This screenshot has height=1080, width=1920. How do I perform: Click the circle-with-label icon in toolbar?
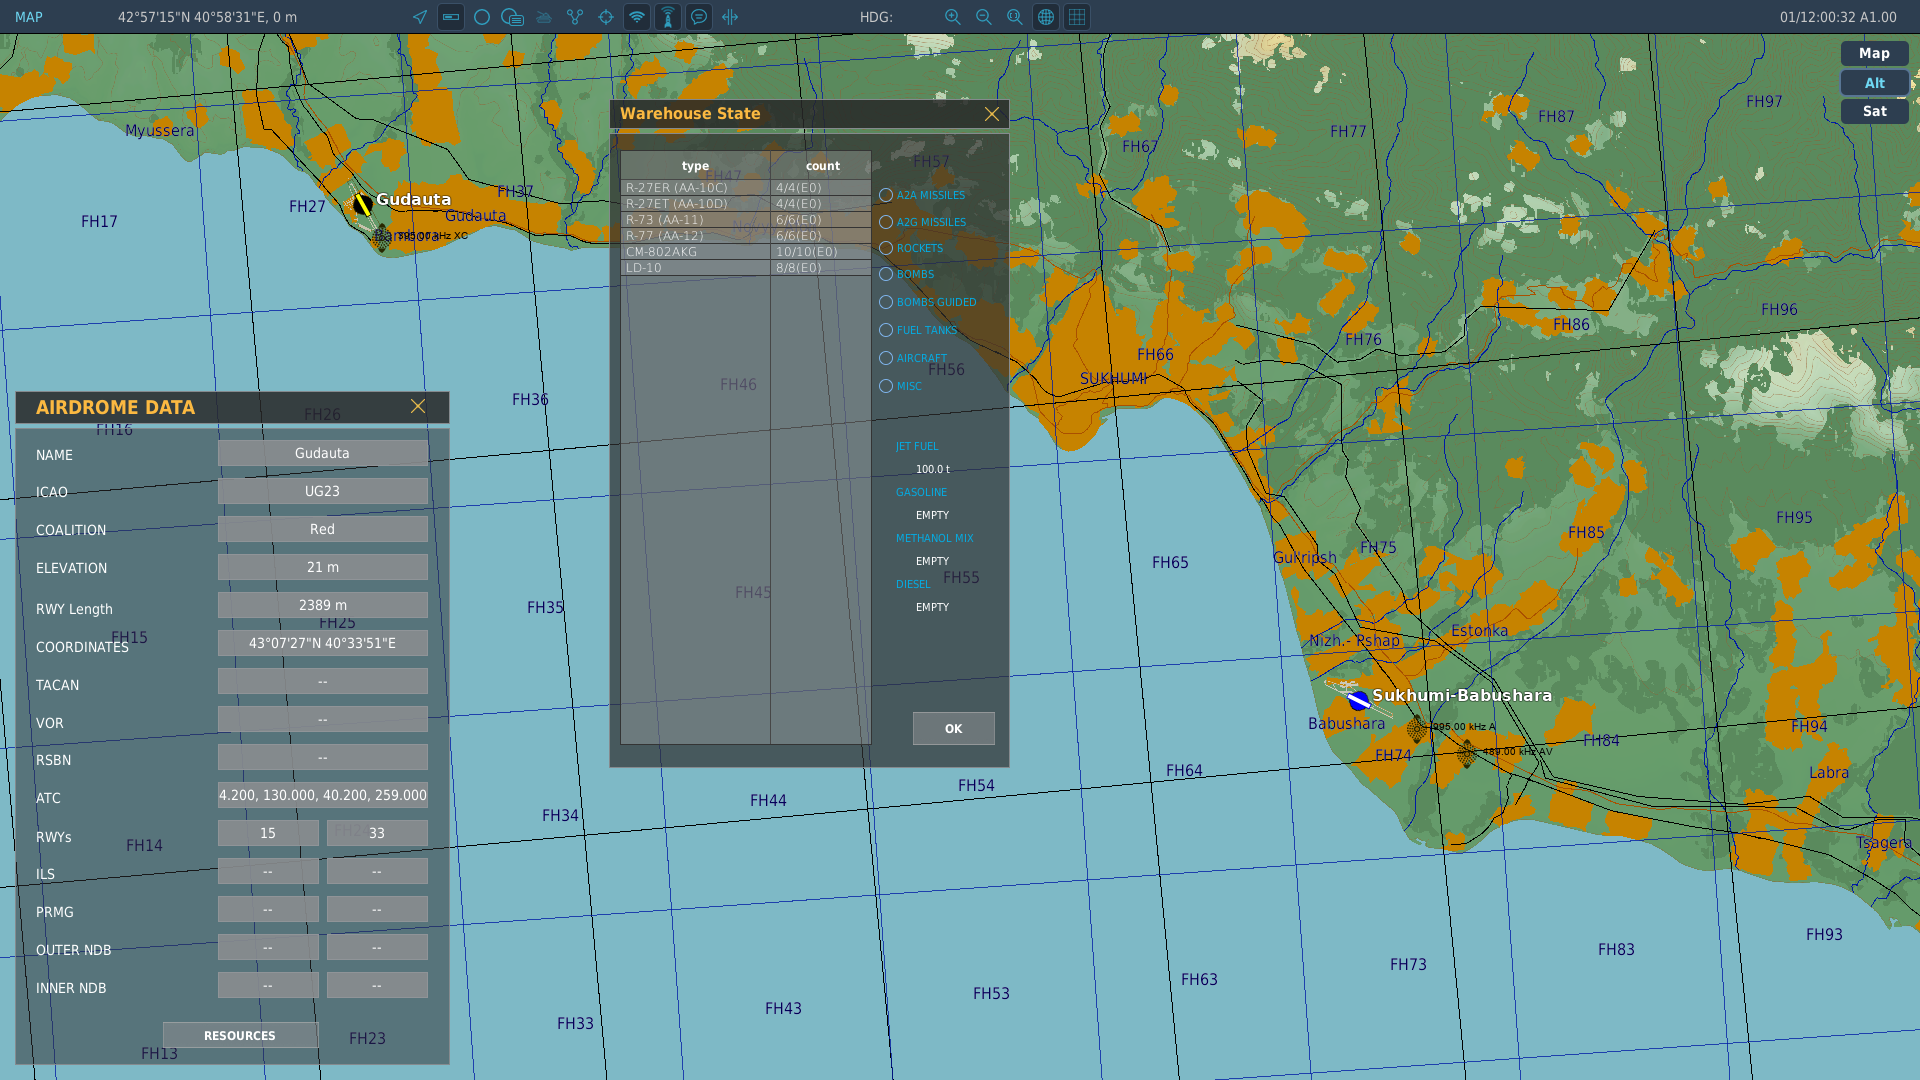coord(513,17)
